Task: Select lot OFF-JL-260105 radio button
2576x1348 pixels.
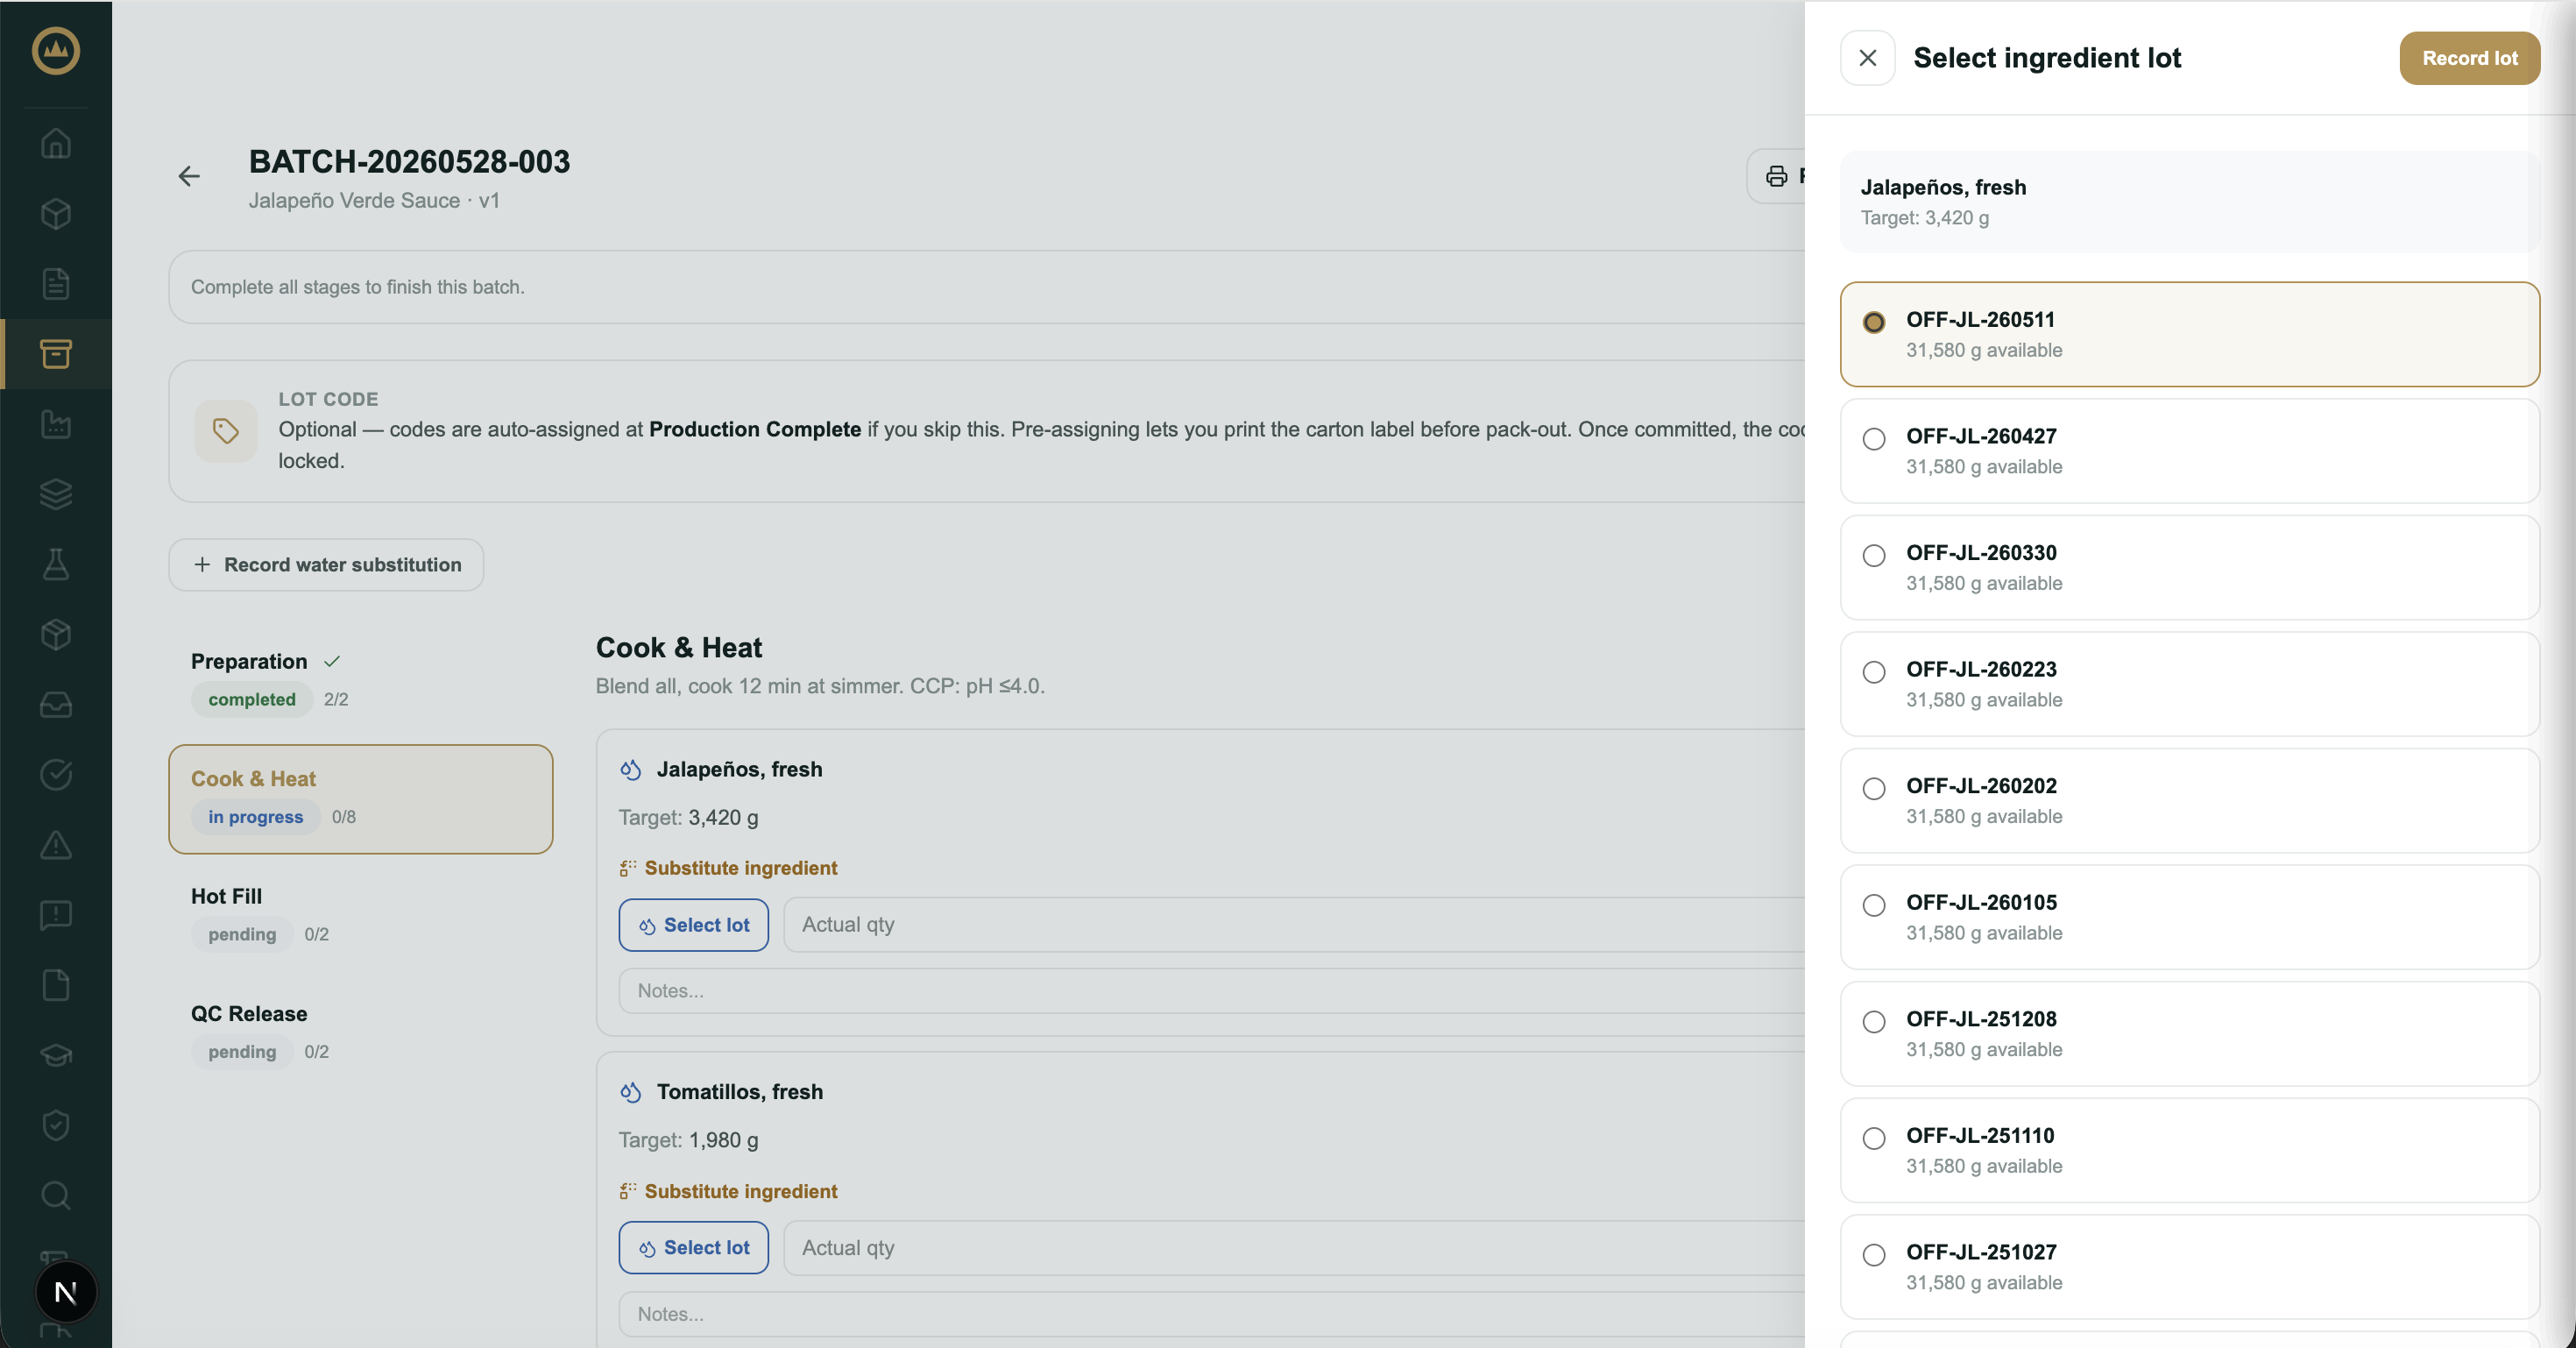Action: 1874,905
